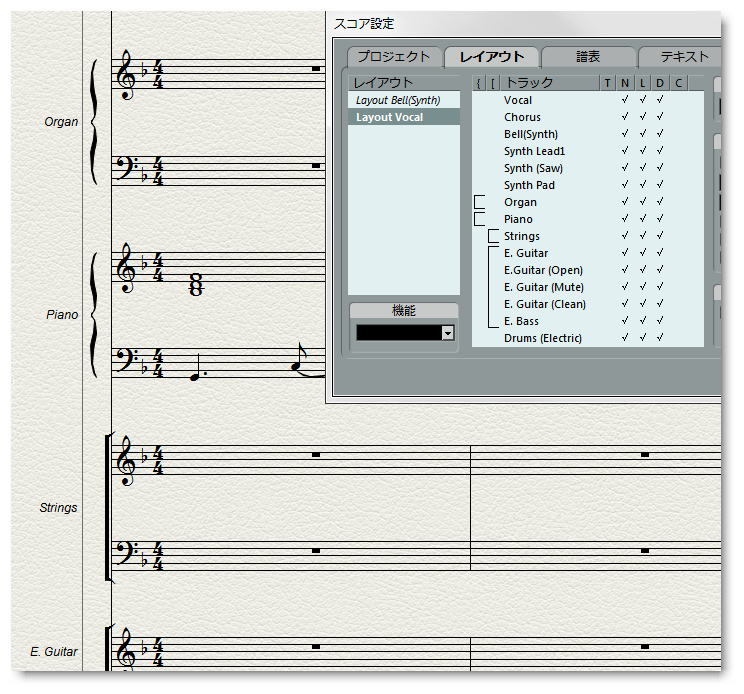Click the Strings staff name in score
The image size is (744, 694).
(58, 508)
